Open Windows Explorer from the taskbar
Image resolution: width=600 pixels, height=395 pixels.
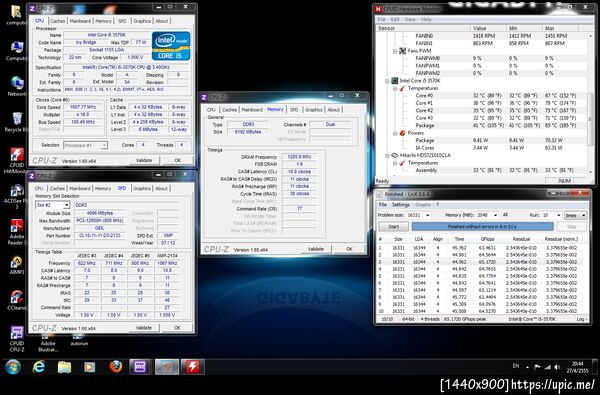click(64, 367)
